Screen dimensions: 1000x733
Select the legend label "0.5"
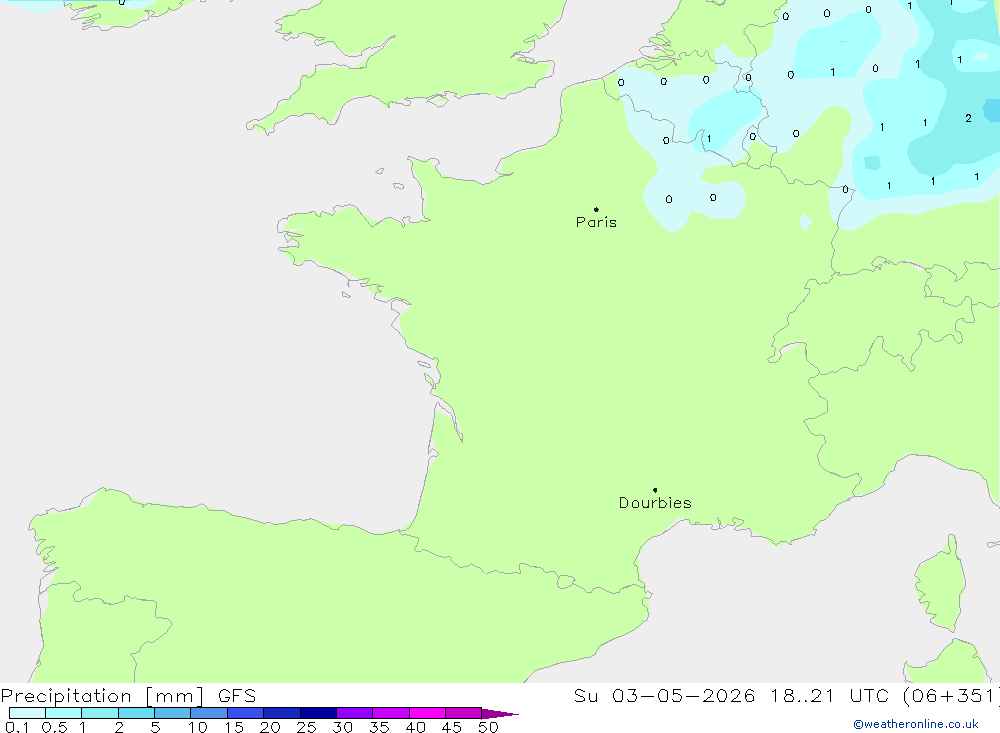point(54,727)
